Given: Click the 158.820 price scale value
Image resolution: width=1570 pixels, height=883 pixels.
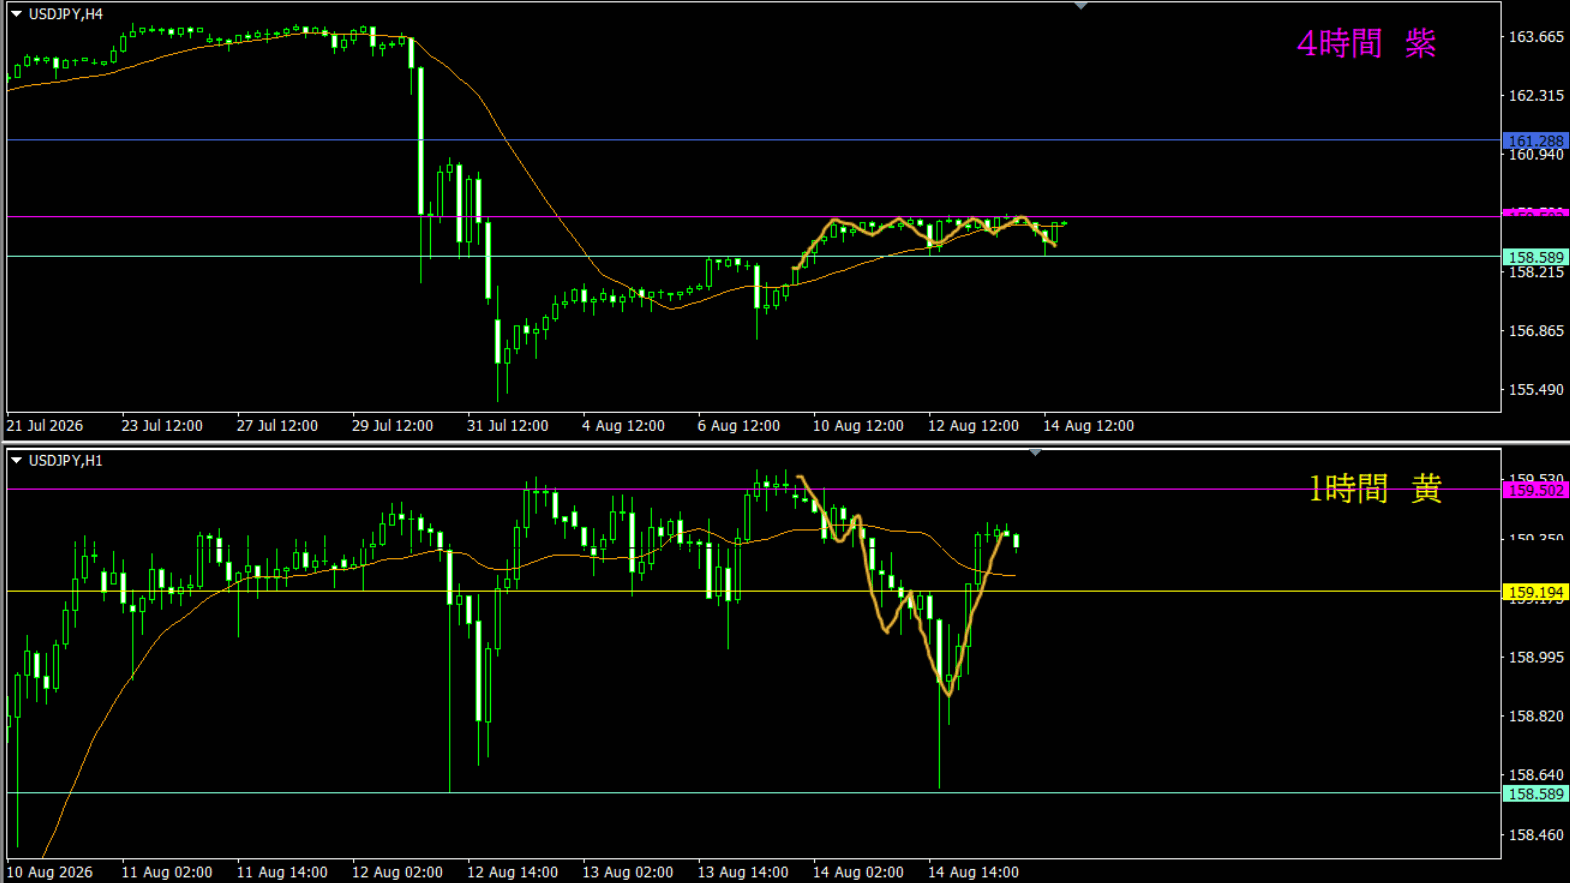Looking at the screenshot, I should pyautogui.click(x=1536, y=716).
